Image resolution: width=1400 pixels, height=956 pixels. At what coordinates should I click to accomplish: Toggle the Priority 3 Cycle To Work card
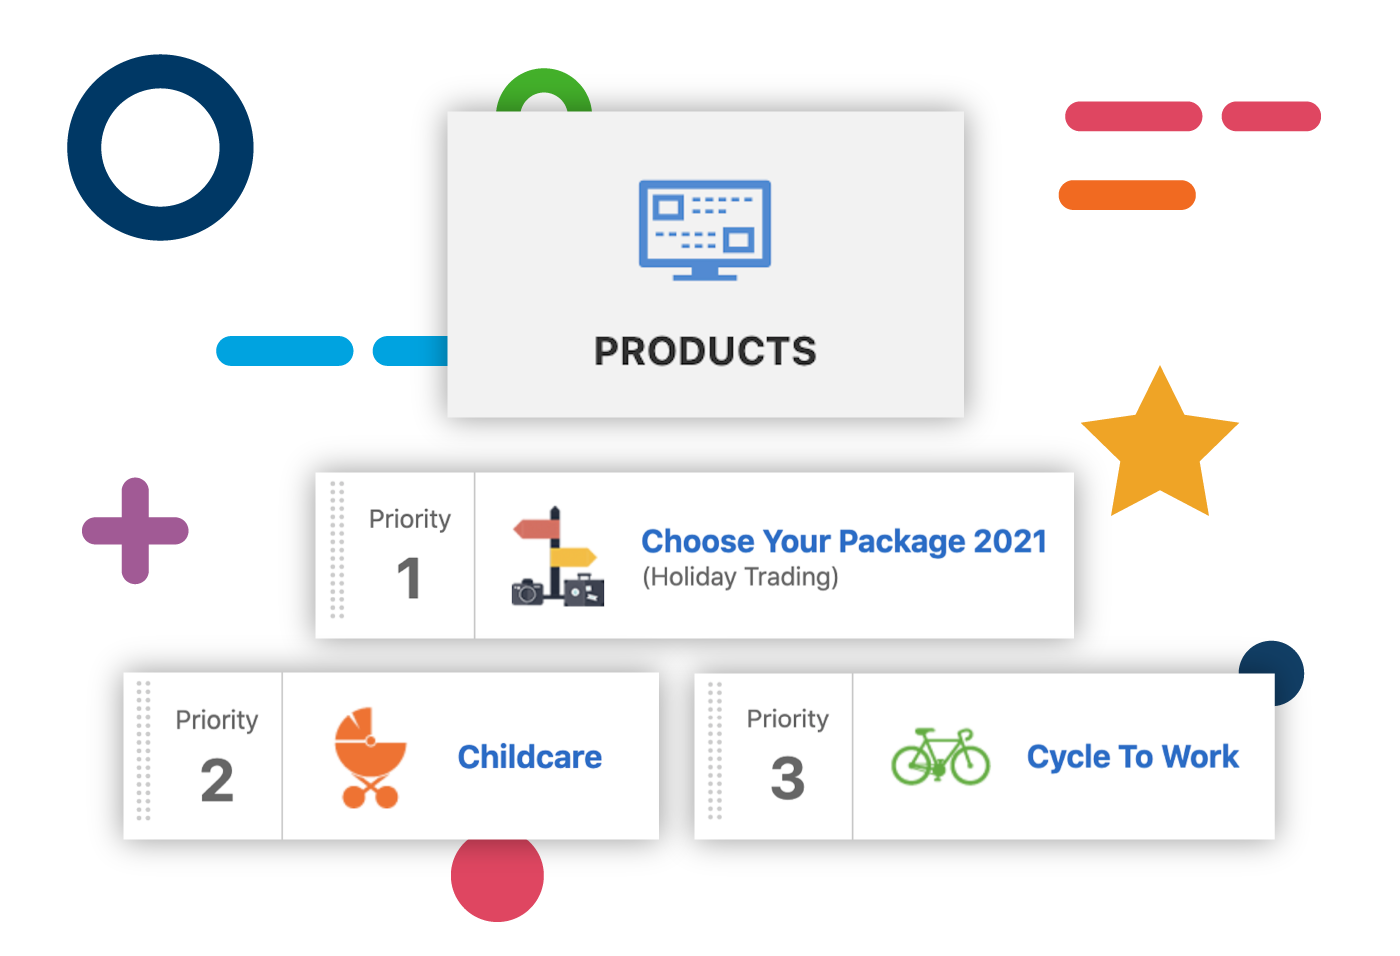click(x=985, y=756)
